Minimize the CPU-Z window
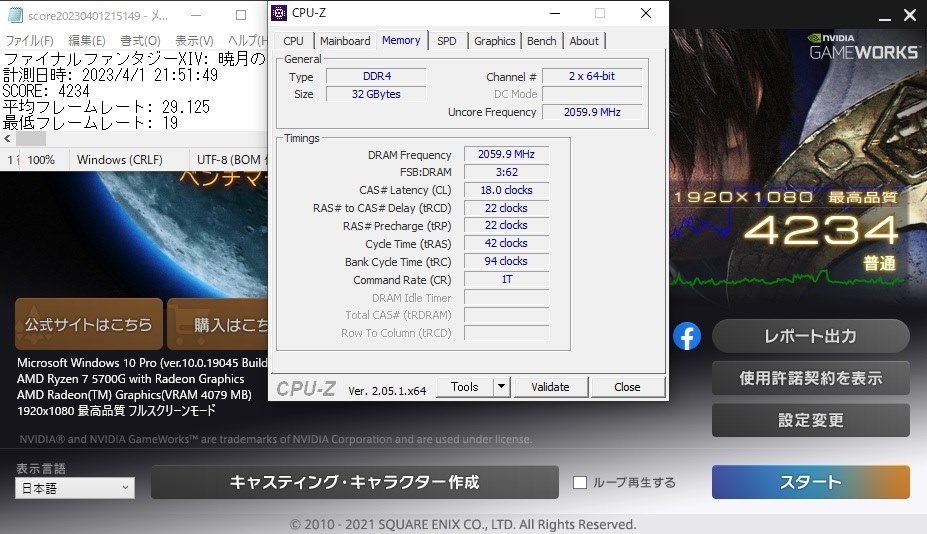Viewport: 927px width, 534px height. click(x=555, y=13)
